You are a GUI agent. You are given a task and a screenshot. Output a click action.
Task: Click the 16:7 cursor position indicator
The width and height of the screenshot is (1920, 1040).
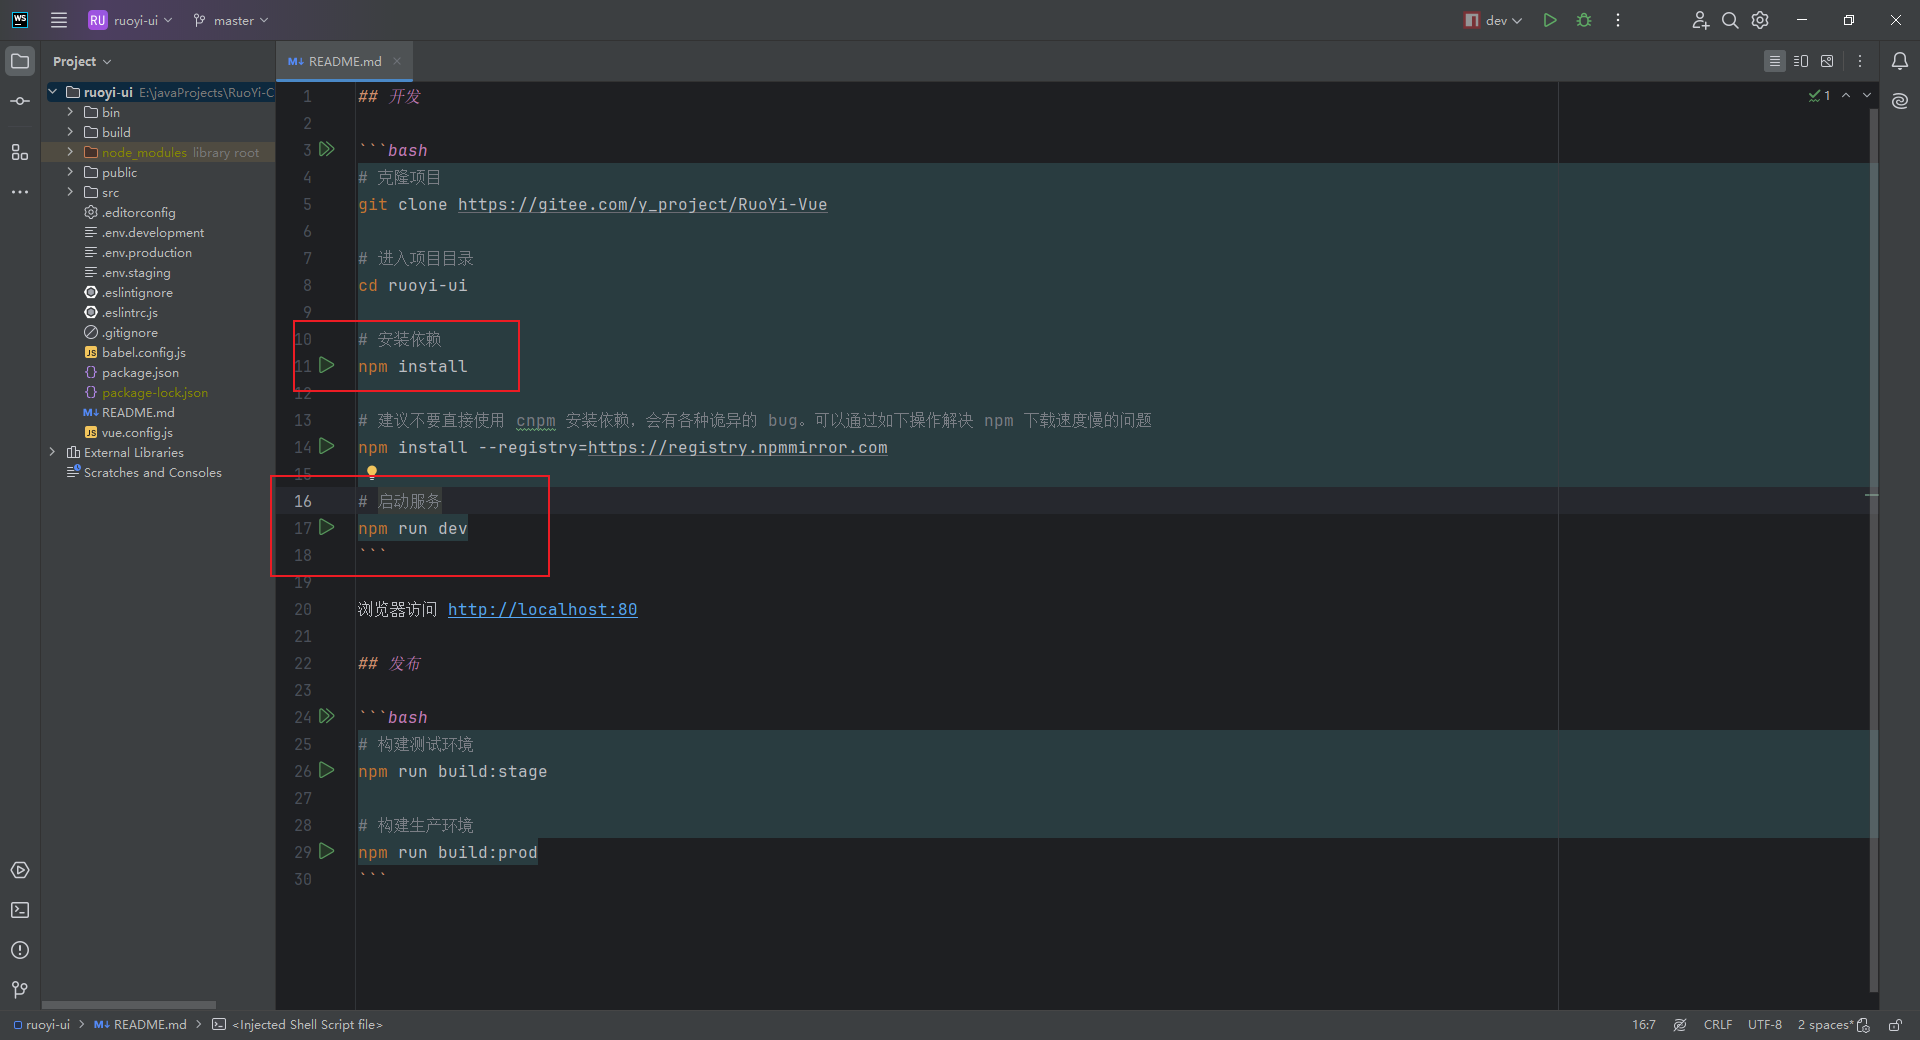1644,1025
